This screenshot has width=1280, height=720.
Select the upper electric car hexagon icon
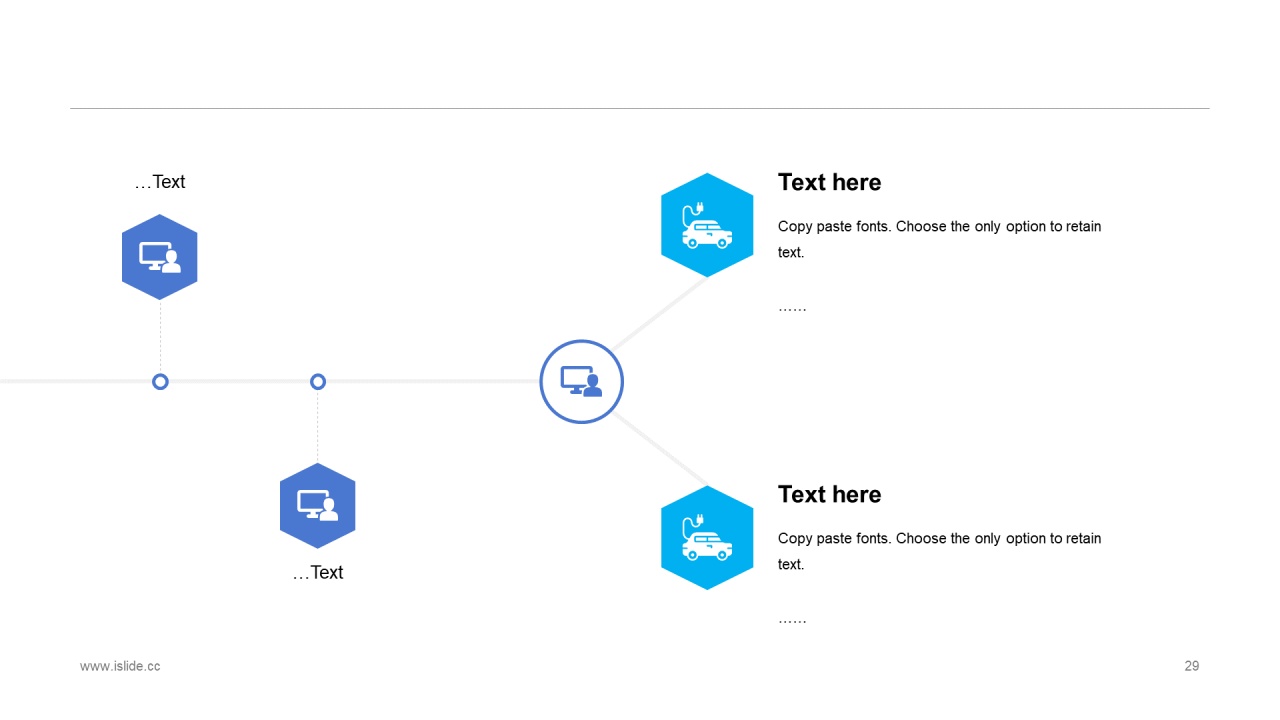pyautogui.click(x=707, y=225)
